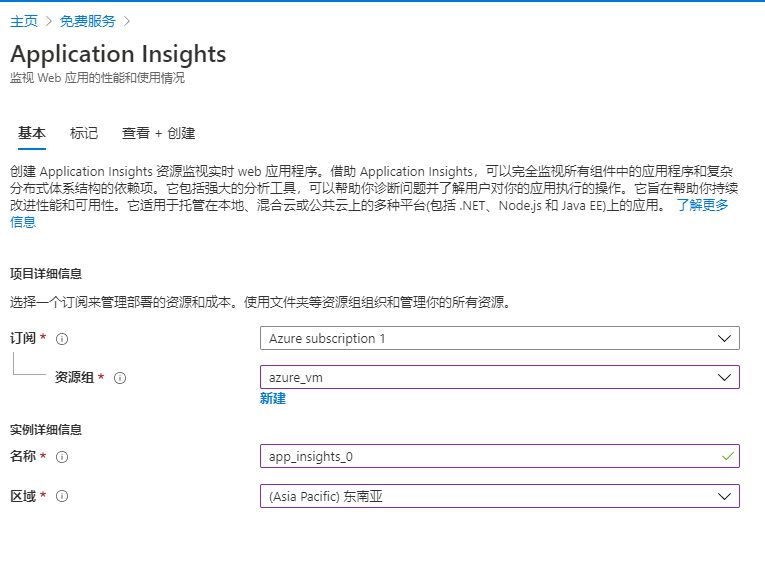Show info tooltip icon for 名称
The image size is (765, 563).
62,457
